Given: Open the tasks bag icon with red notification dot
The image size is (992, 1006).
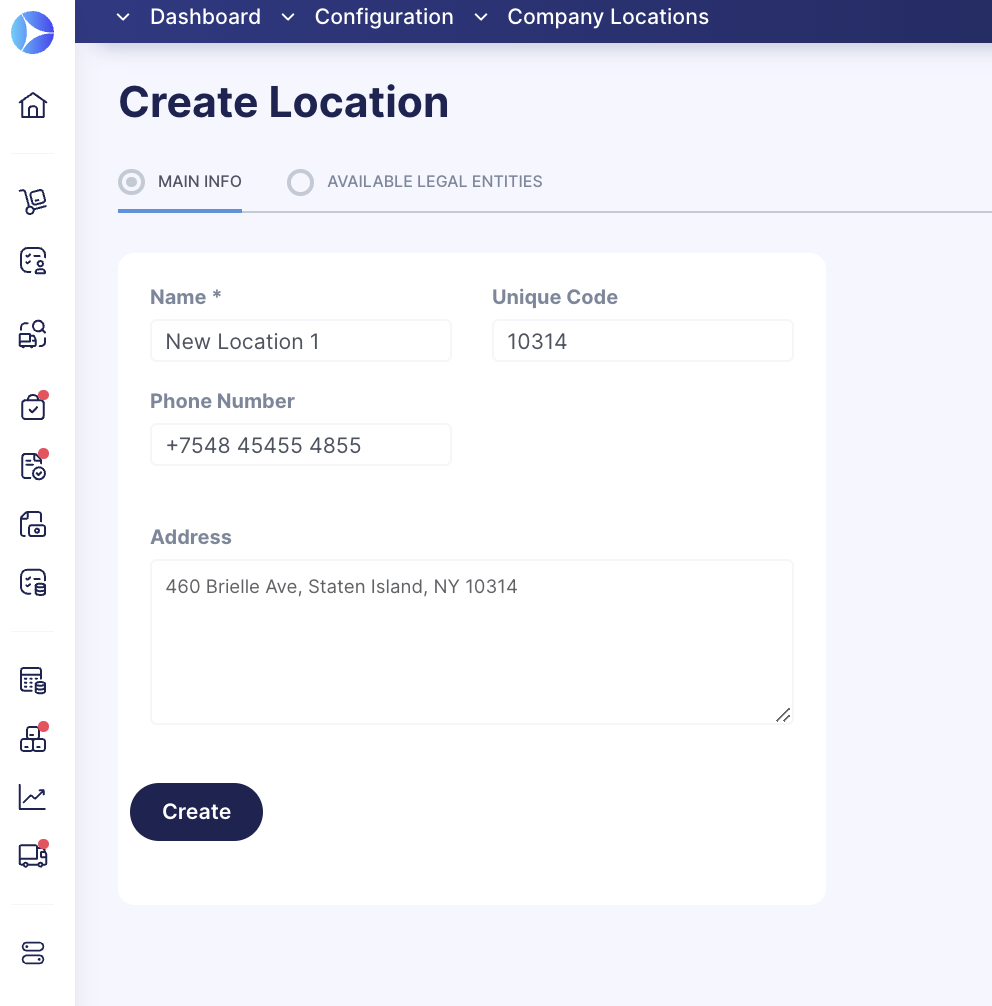Looking at the screenshot, I should pos(33,406).
